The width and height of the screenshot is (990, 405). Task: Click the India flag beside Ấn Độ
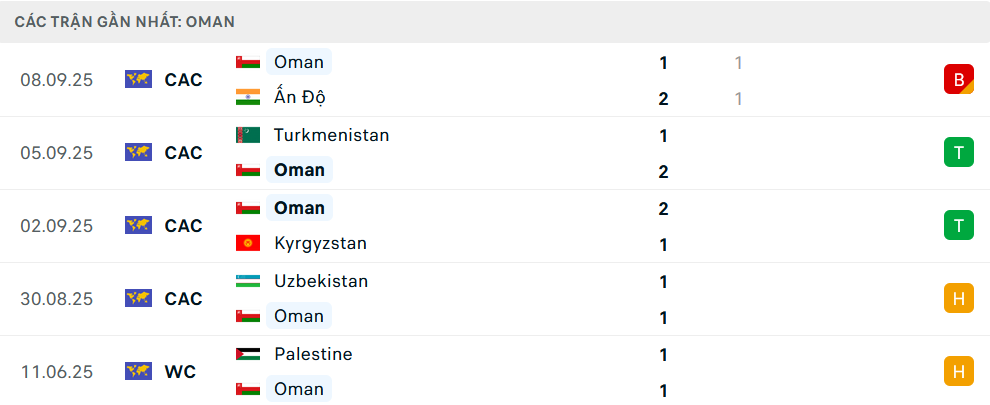click(247, 98)
